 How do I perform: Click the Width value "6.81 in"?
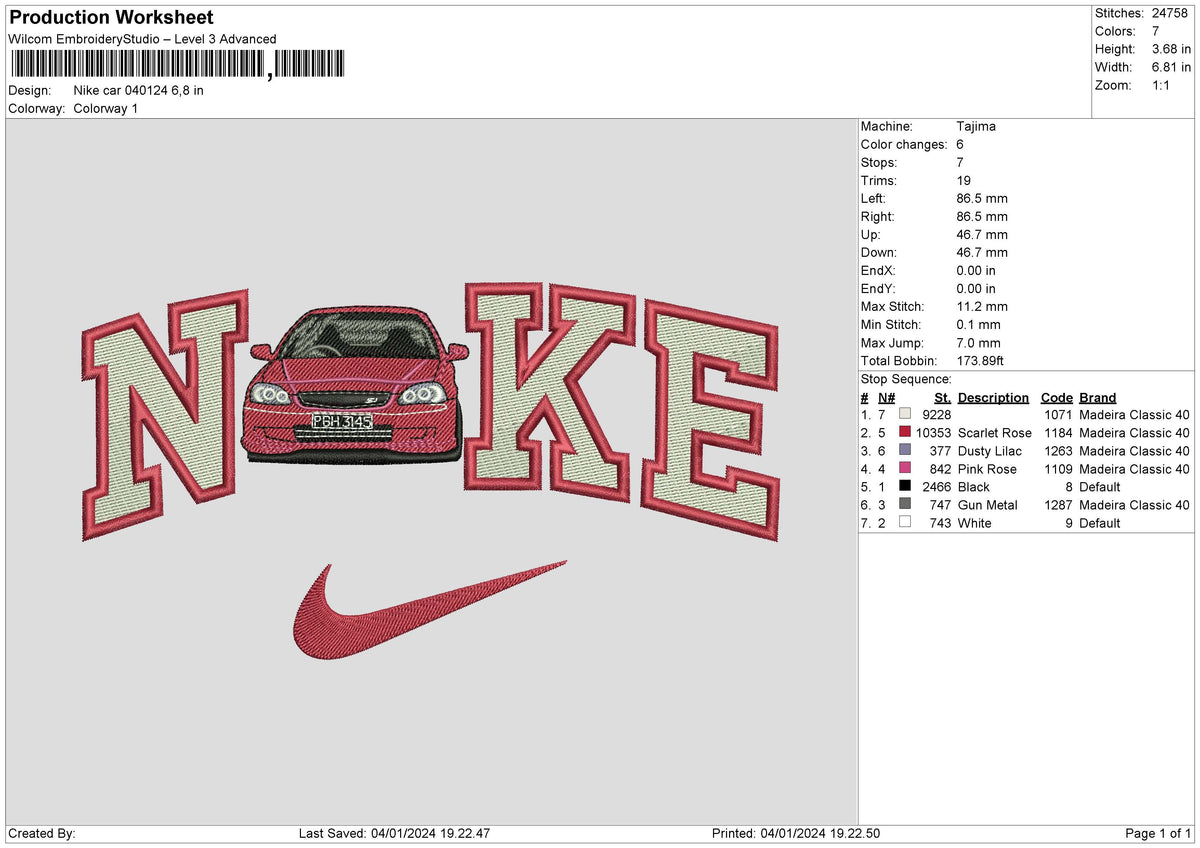pyautogui.click(x=1172, y=67)
